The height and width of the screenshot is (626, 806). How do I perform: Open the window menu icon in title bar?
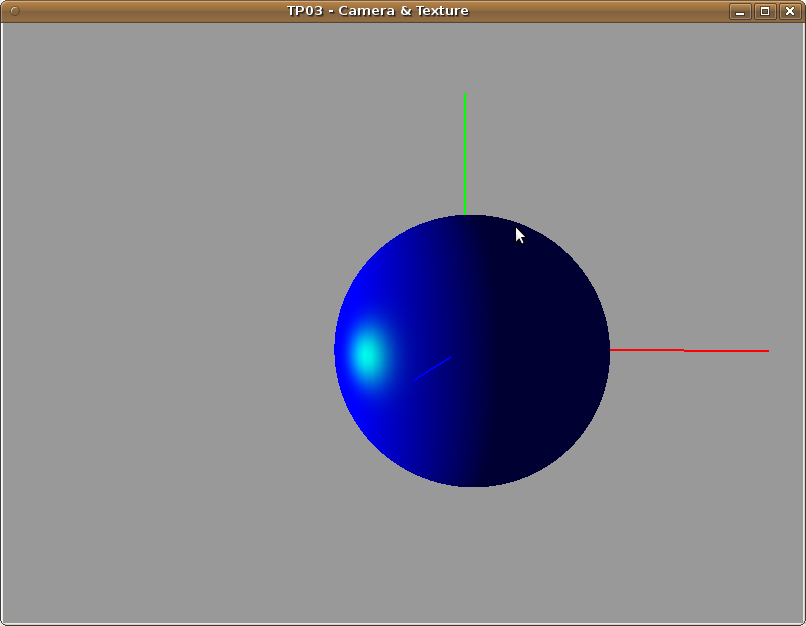(15, 11)
